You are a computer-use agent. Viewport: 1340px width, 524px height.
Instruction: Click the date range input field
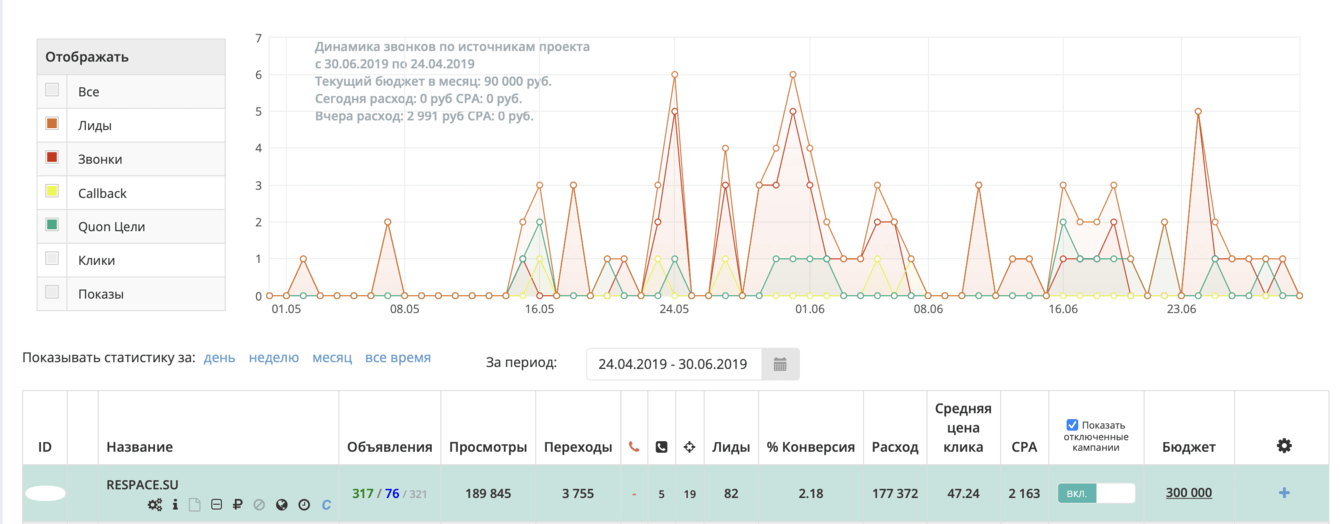[674, 364]
